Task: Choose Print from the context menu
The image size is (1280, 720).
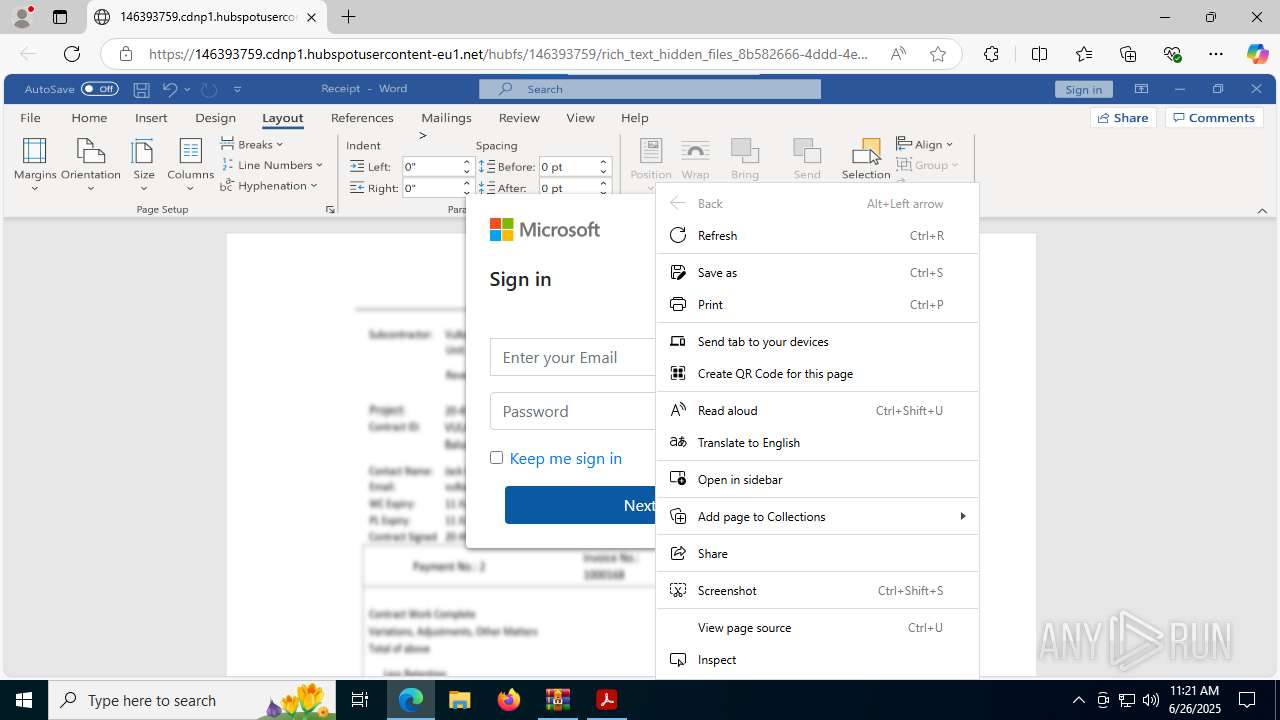Action: pyautogui.click(x=817, y=304)
